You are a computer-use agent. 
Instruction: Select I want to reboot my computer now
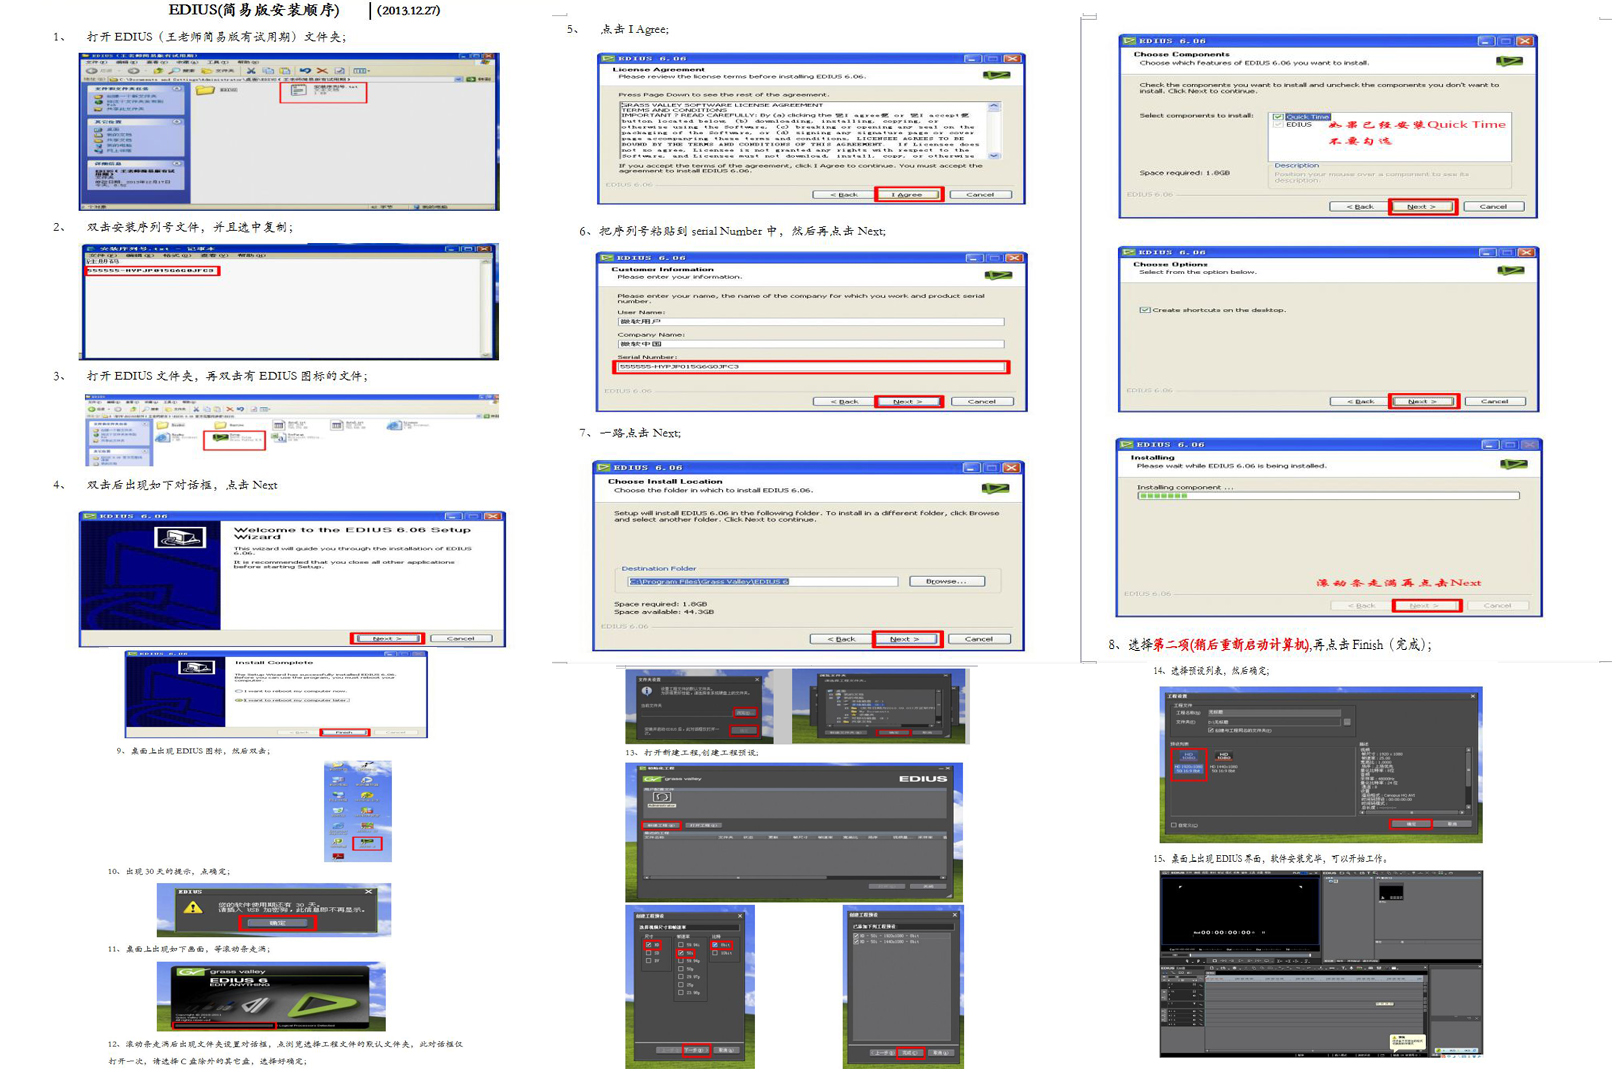coord(238,691)
